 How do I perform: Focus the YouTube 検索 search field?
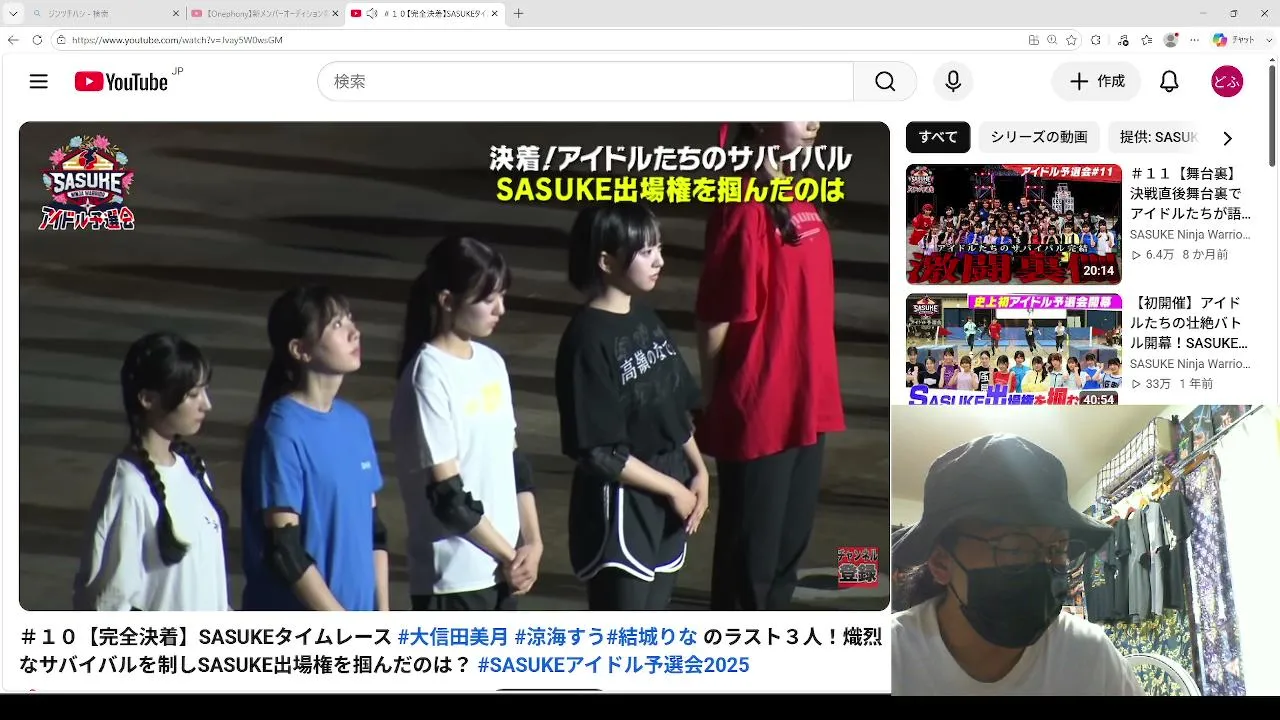pyautogui.click(x=586, y=82)
